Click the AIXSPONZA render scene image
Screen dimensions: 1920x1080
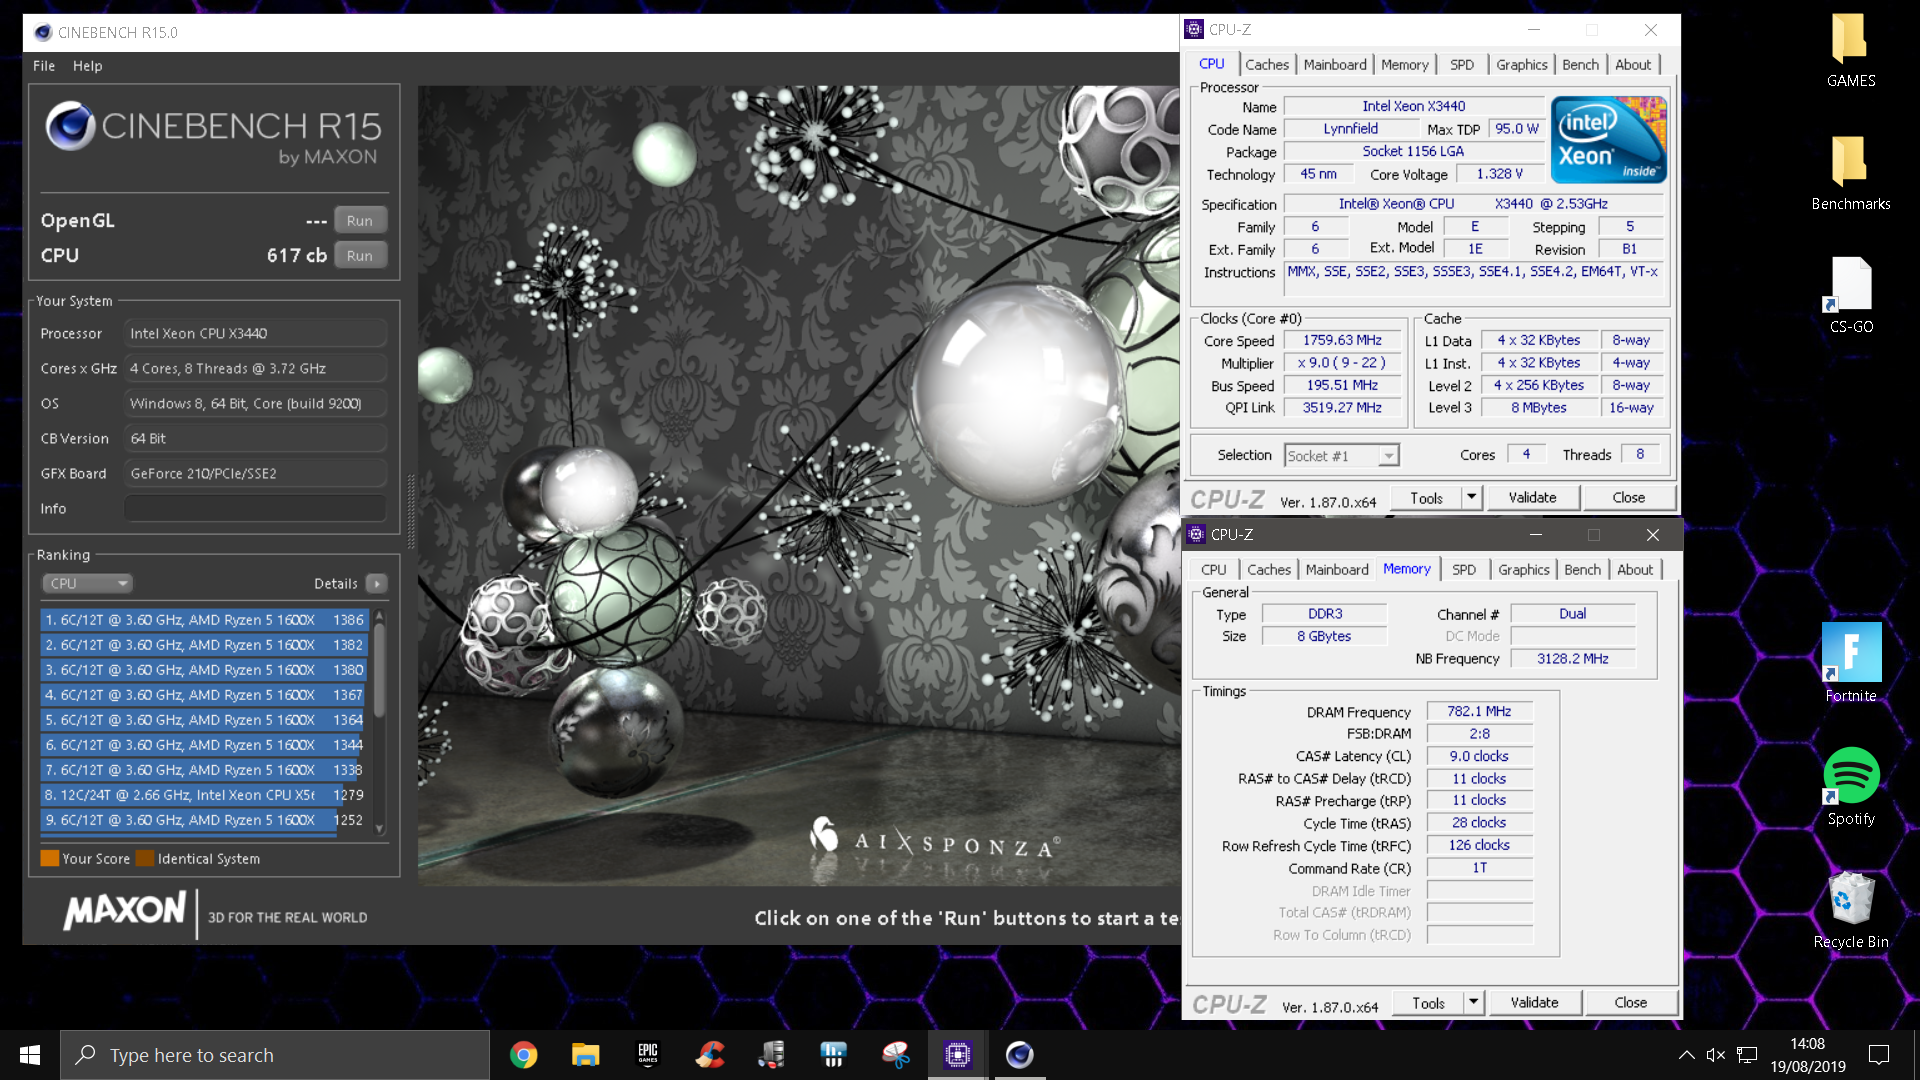pyautogui.click(x=798, y=485)
